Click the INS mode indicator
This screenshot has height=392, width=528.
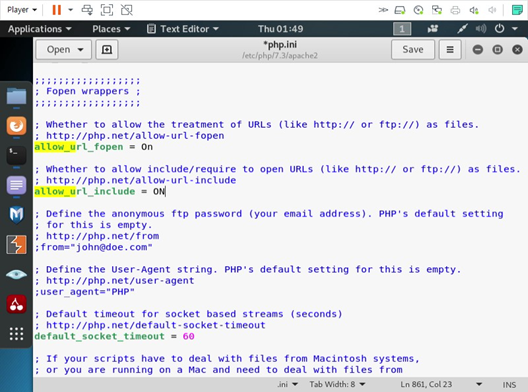point(509,385)
